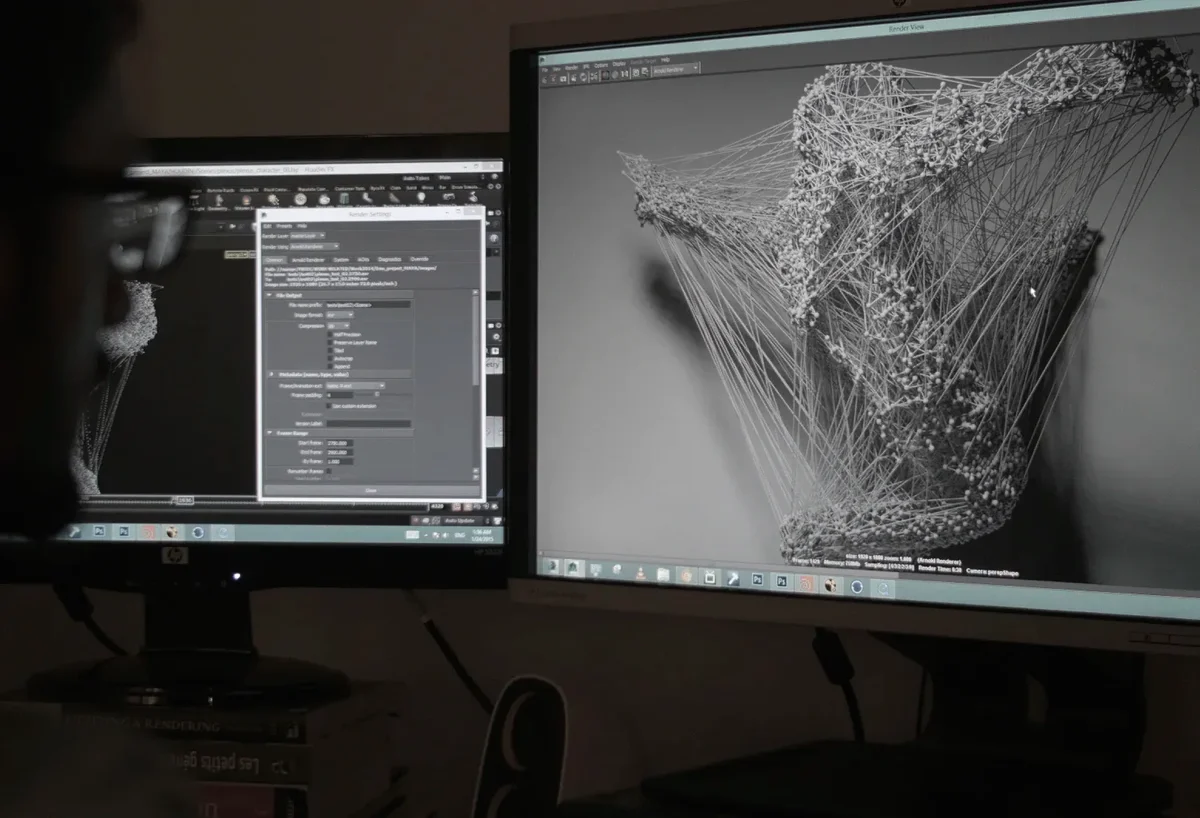Open the Options menu in Render View
The image size is (1200, 818).
601,65
